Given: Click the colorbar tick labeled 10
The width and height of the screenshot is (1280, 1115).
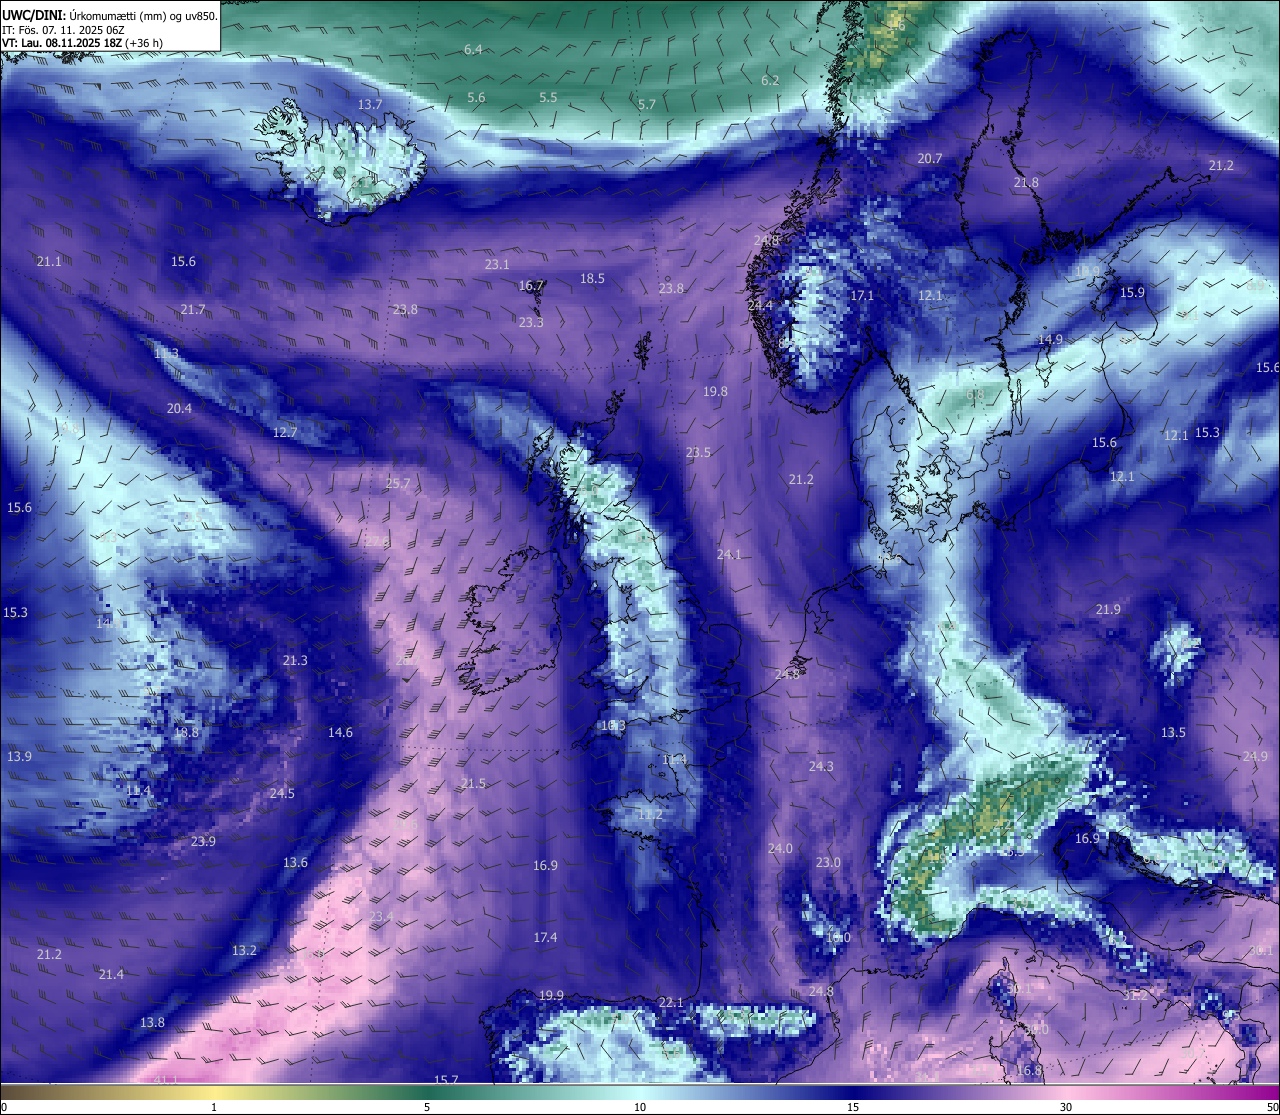Looking at the screenshot, I should point(640,1107).
